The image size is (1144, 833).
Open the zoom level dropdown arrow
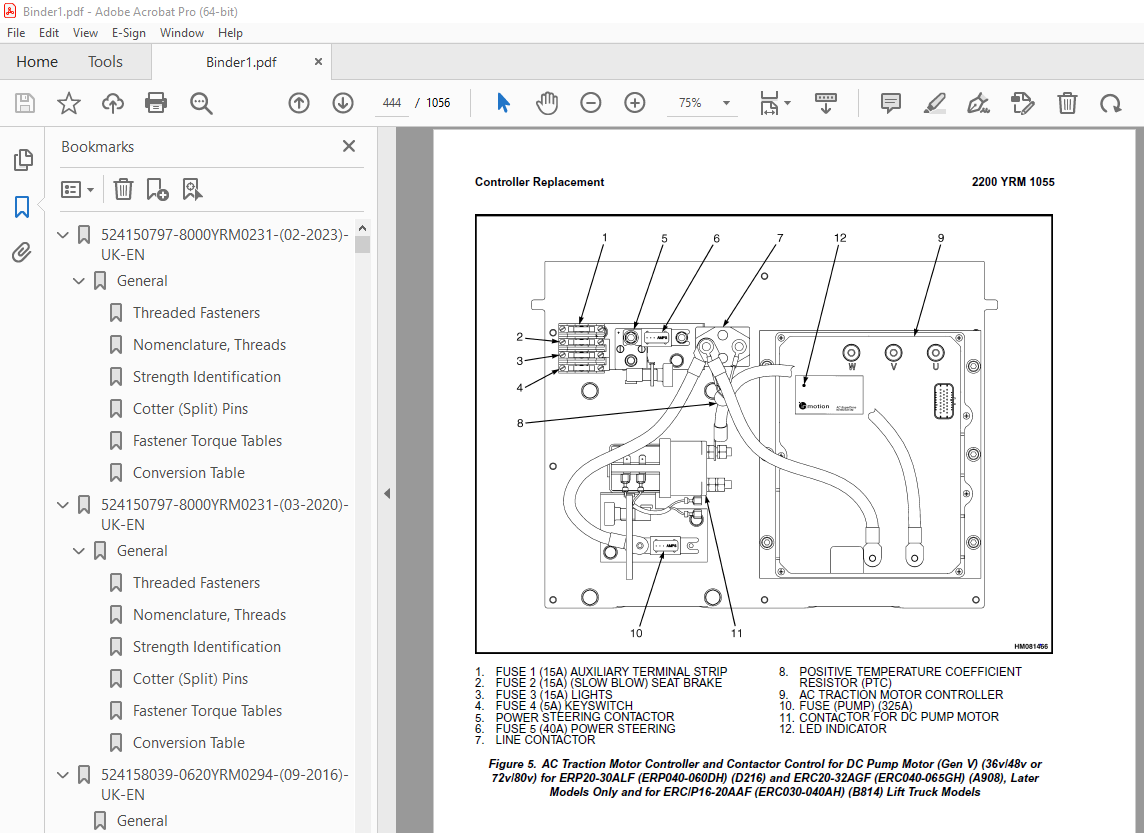(726, 103)
